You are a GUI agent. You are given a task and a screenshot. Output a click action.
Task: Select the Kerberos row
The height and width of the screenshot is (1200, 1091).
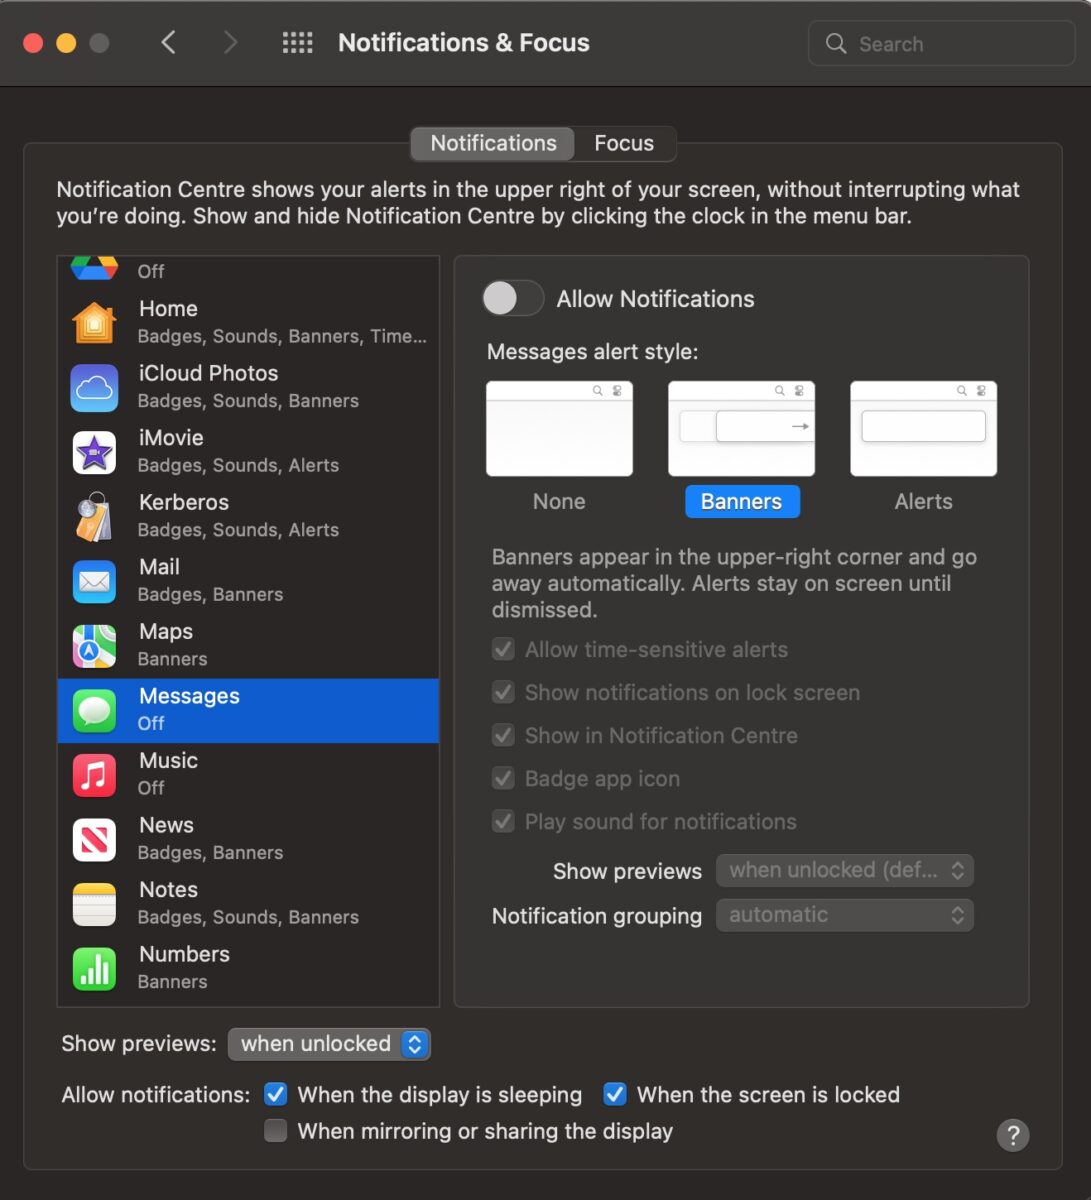click(248, 517)
